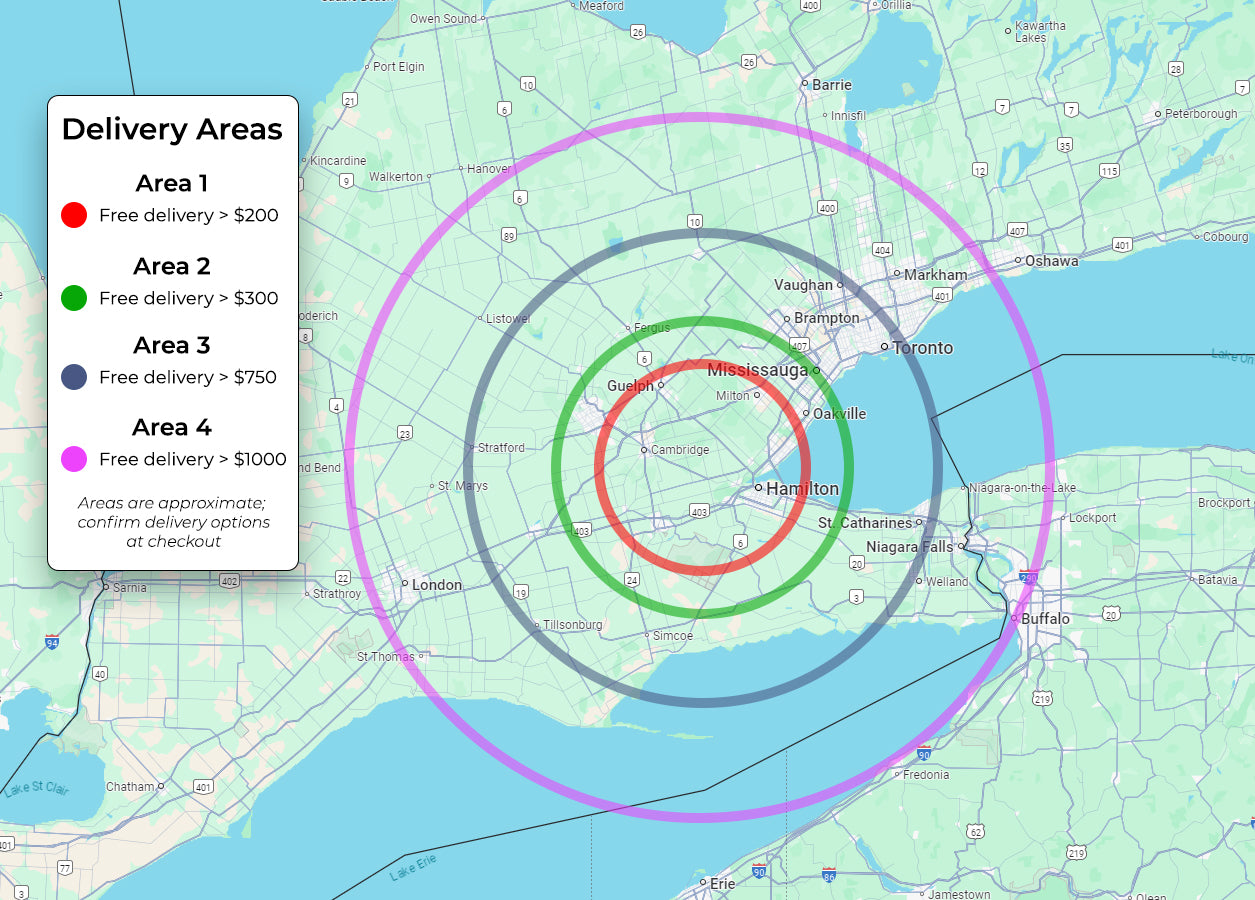Select the Niagara Falls map label
1255x900 pixels.
(909, 547)
